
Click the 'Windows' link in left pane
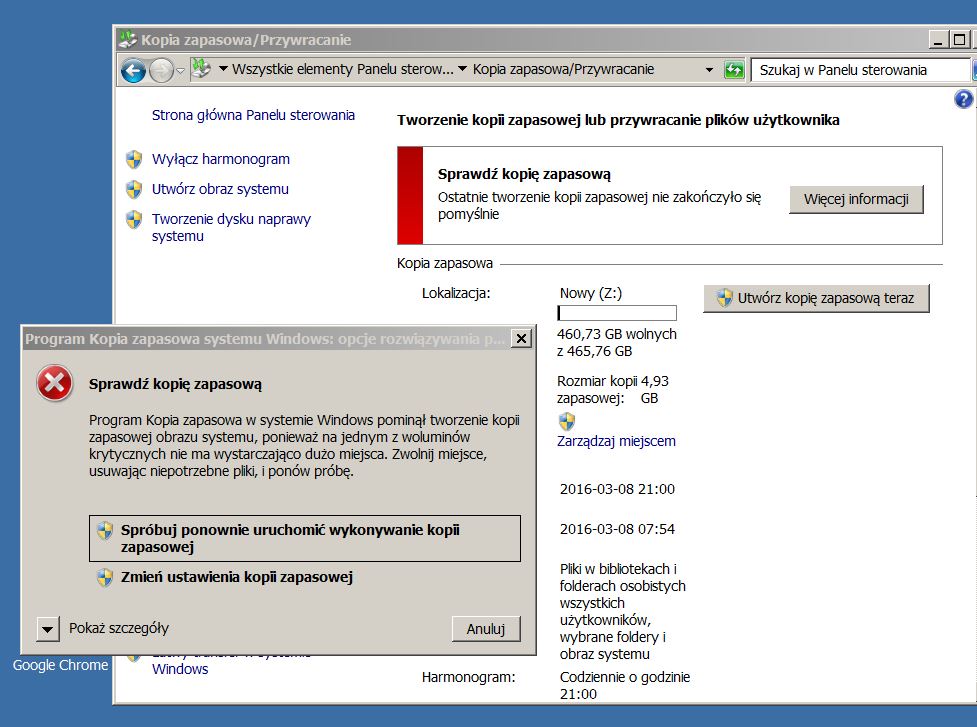click(180, 669)
